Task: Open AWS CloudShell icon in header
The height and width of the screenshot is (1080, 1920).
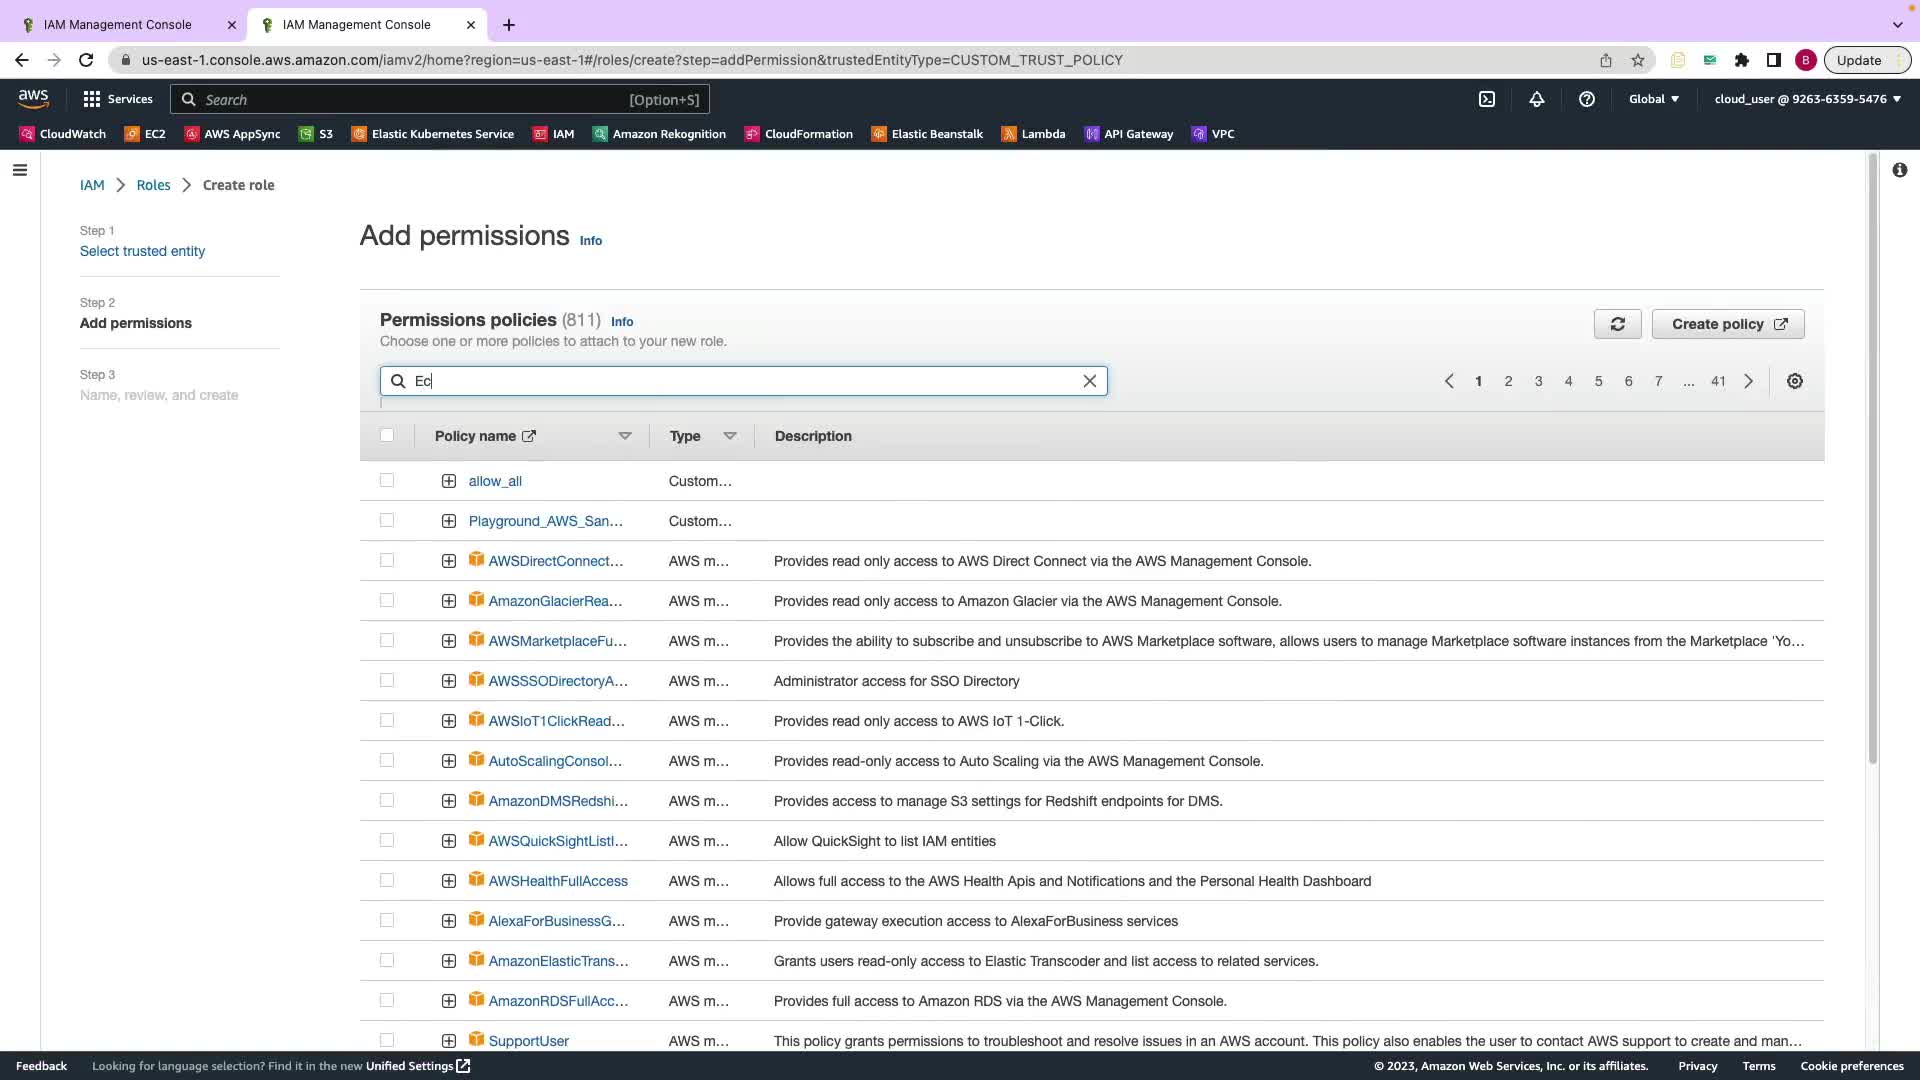Action: tap(1487, 99)
